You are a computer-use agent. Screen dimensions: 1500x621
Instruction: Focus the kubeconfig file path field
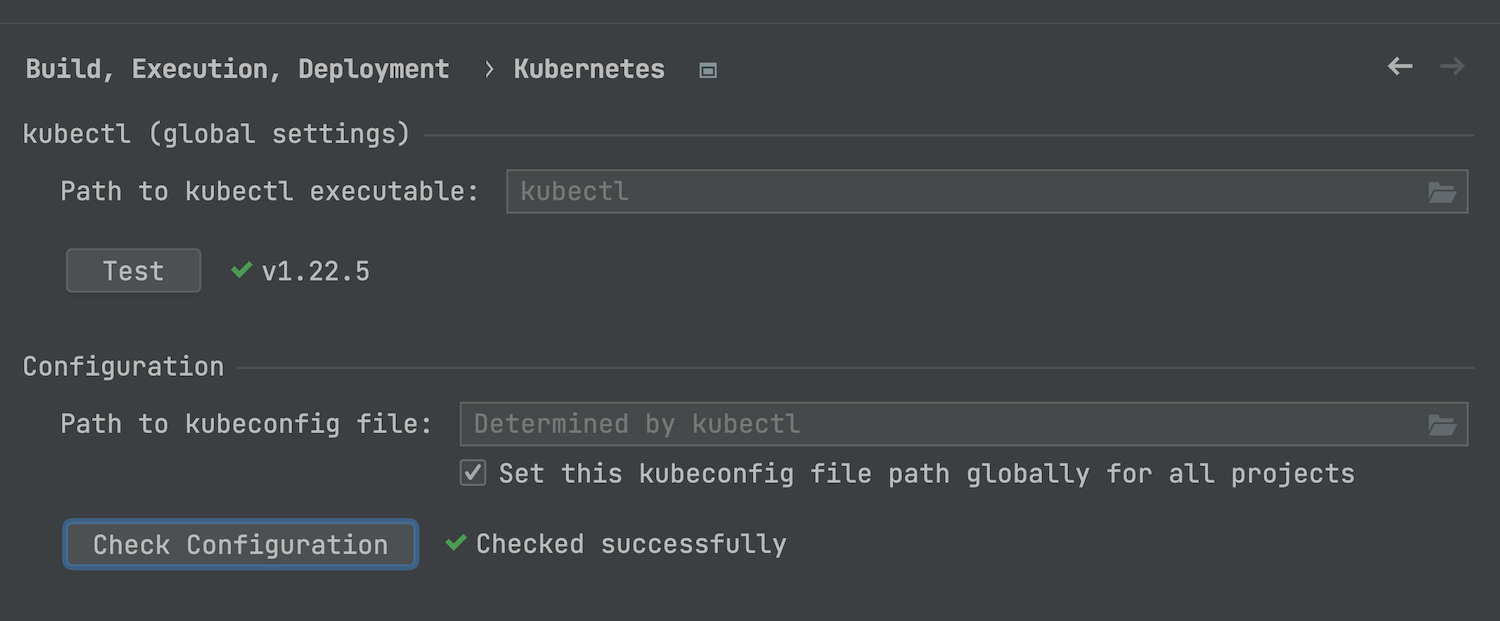coord(940,424)
